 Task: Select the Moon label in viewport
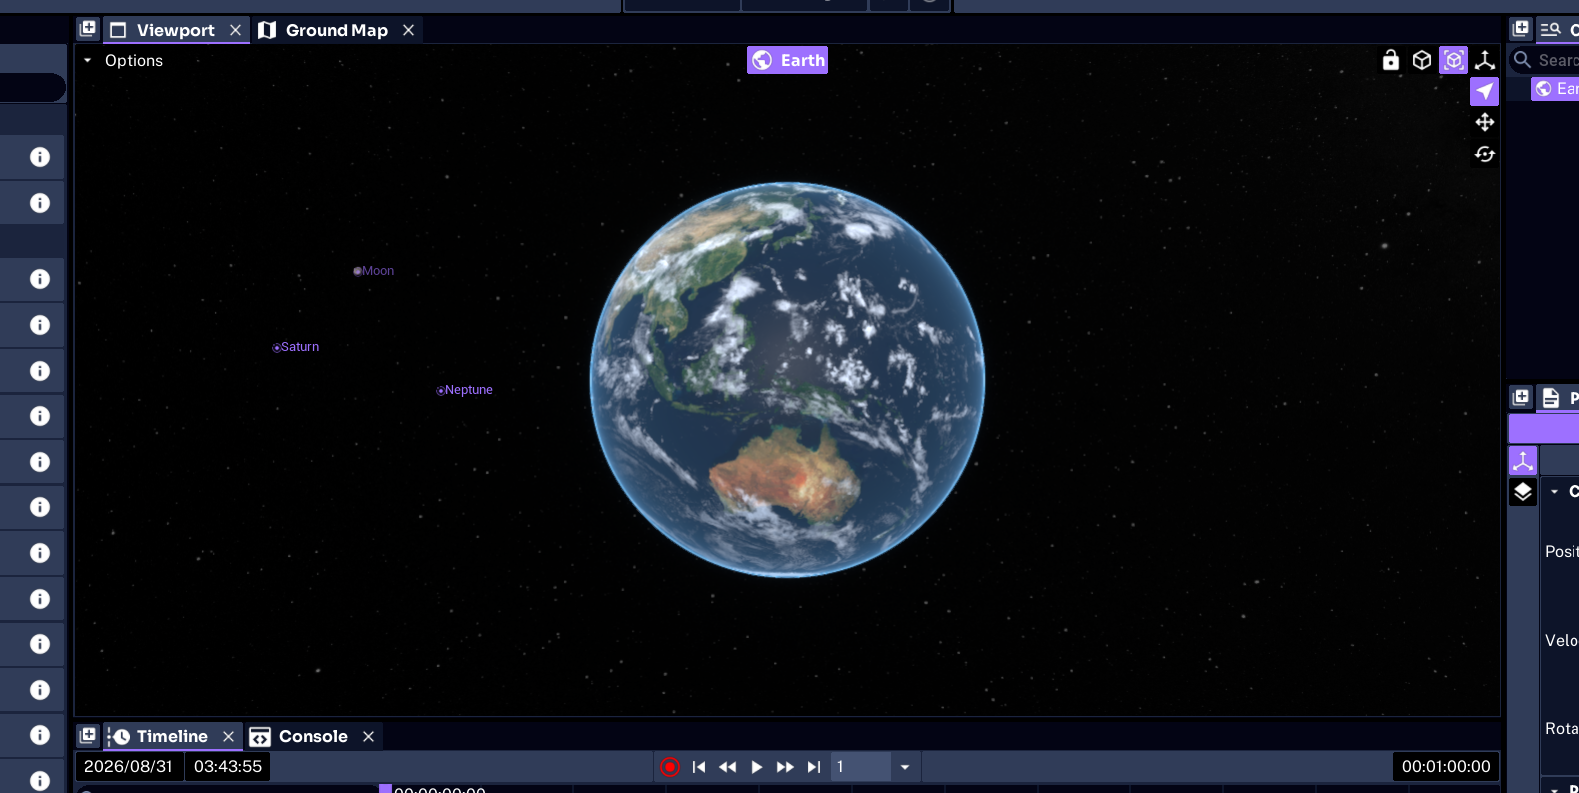[378, 271]
